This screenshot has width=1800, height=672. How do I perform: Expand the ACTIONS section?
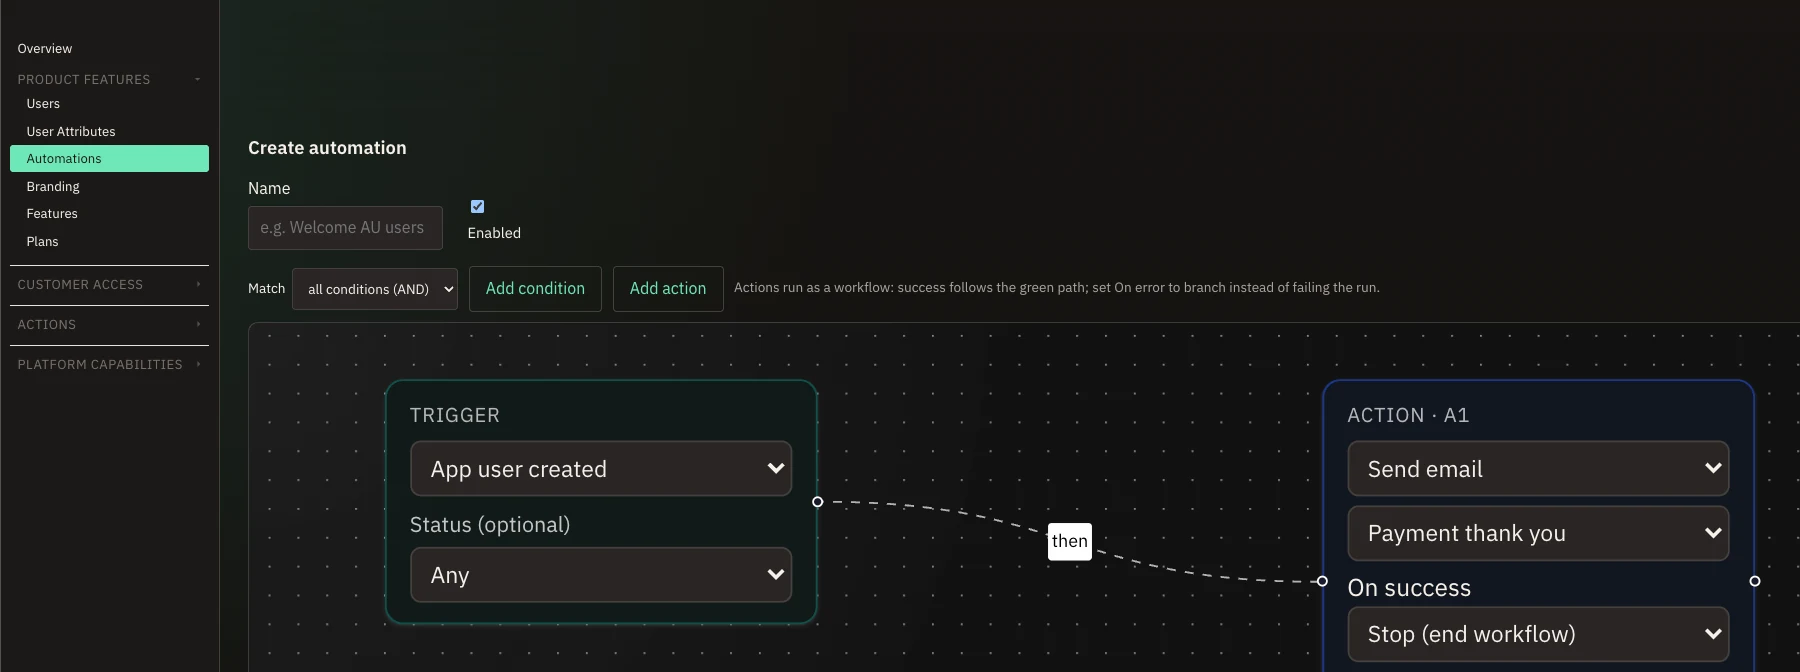[109, 324]
